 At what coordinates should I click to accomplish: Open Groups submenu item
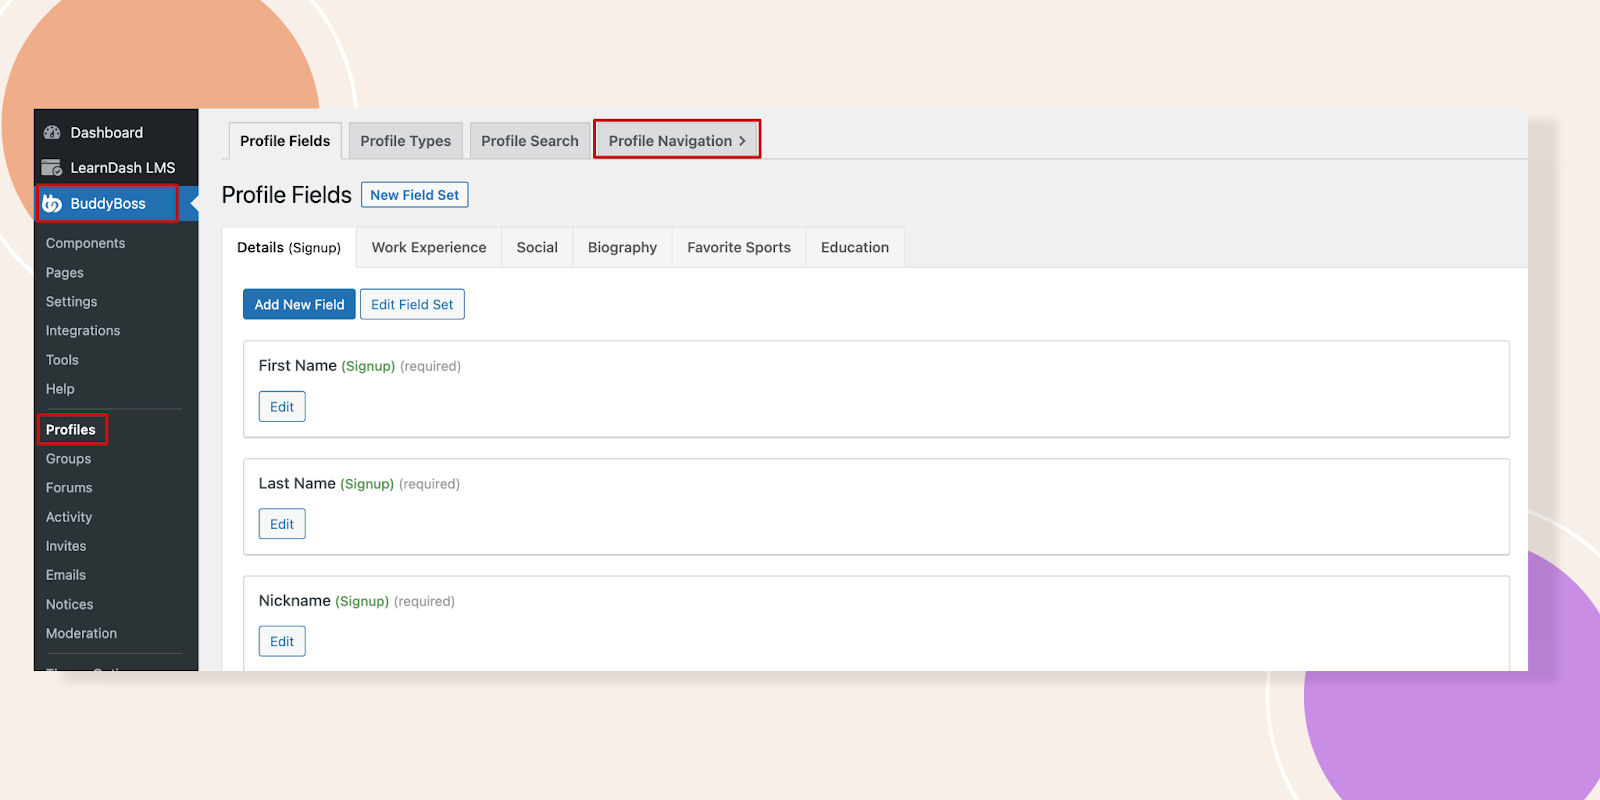pyautogui.click(x=68, y=458)
